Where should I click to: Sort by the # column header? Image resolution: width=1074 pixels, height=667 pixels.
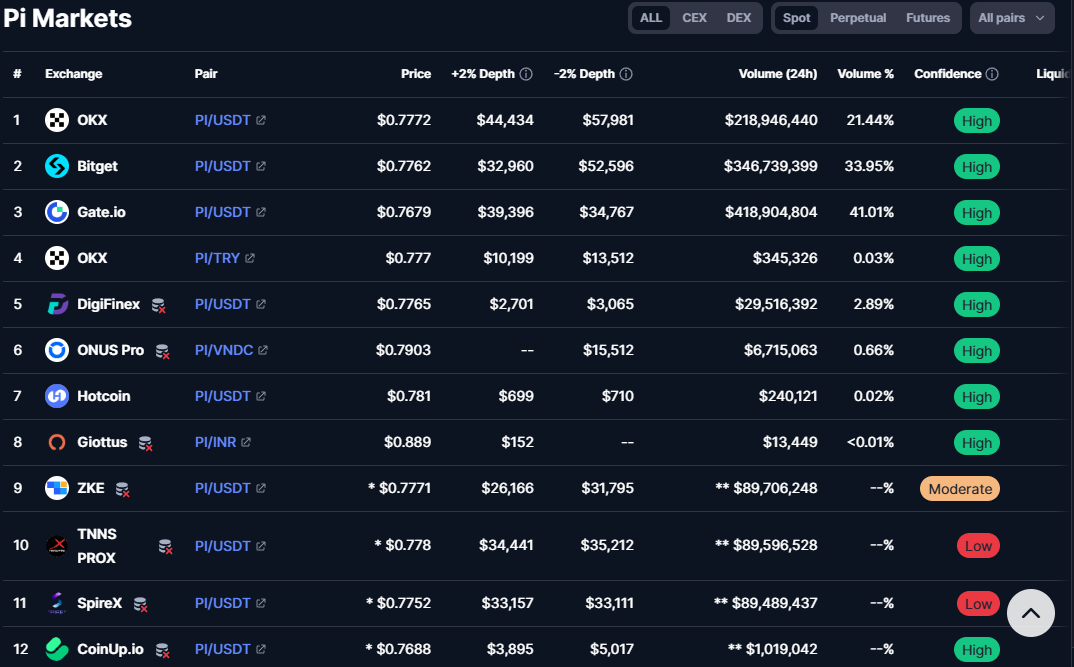tap(17, 74)
